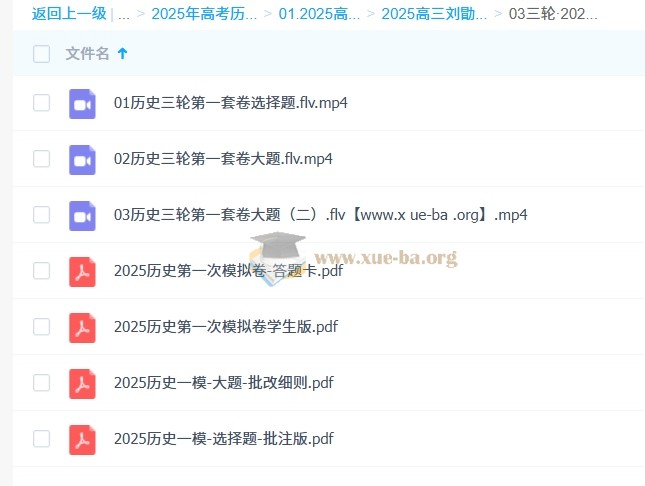Open 02历史三轮第一套卷大题.flv.mp4 video

(223, 159)
